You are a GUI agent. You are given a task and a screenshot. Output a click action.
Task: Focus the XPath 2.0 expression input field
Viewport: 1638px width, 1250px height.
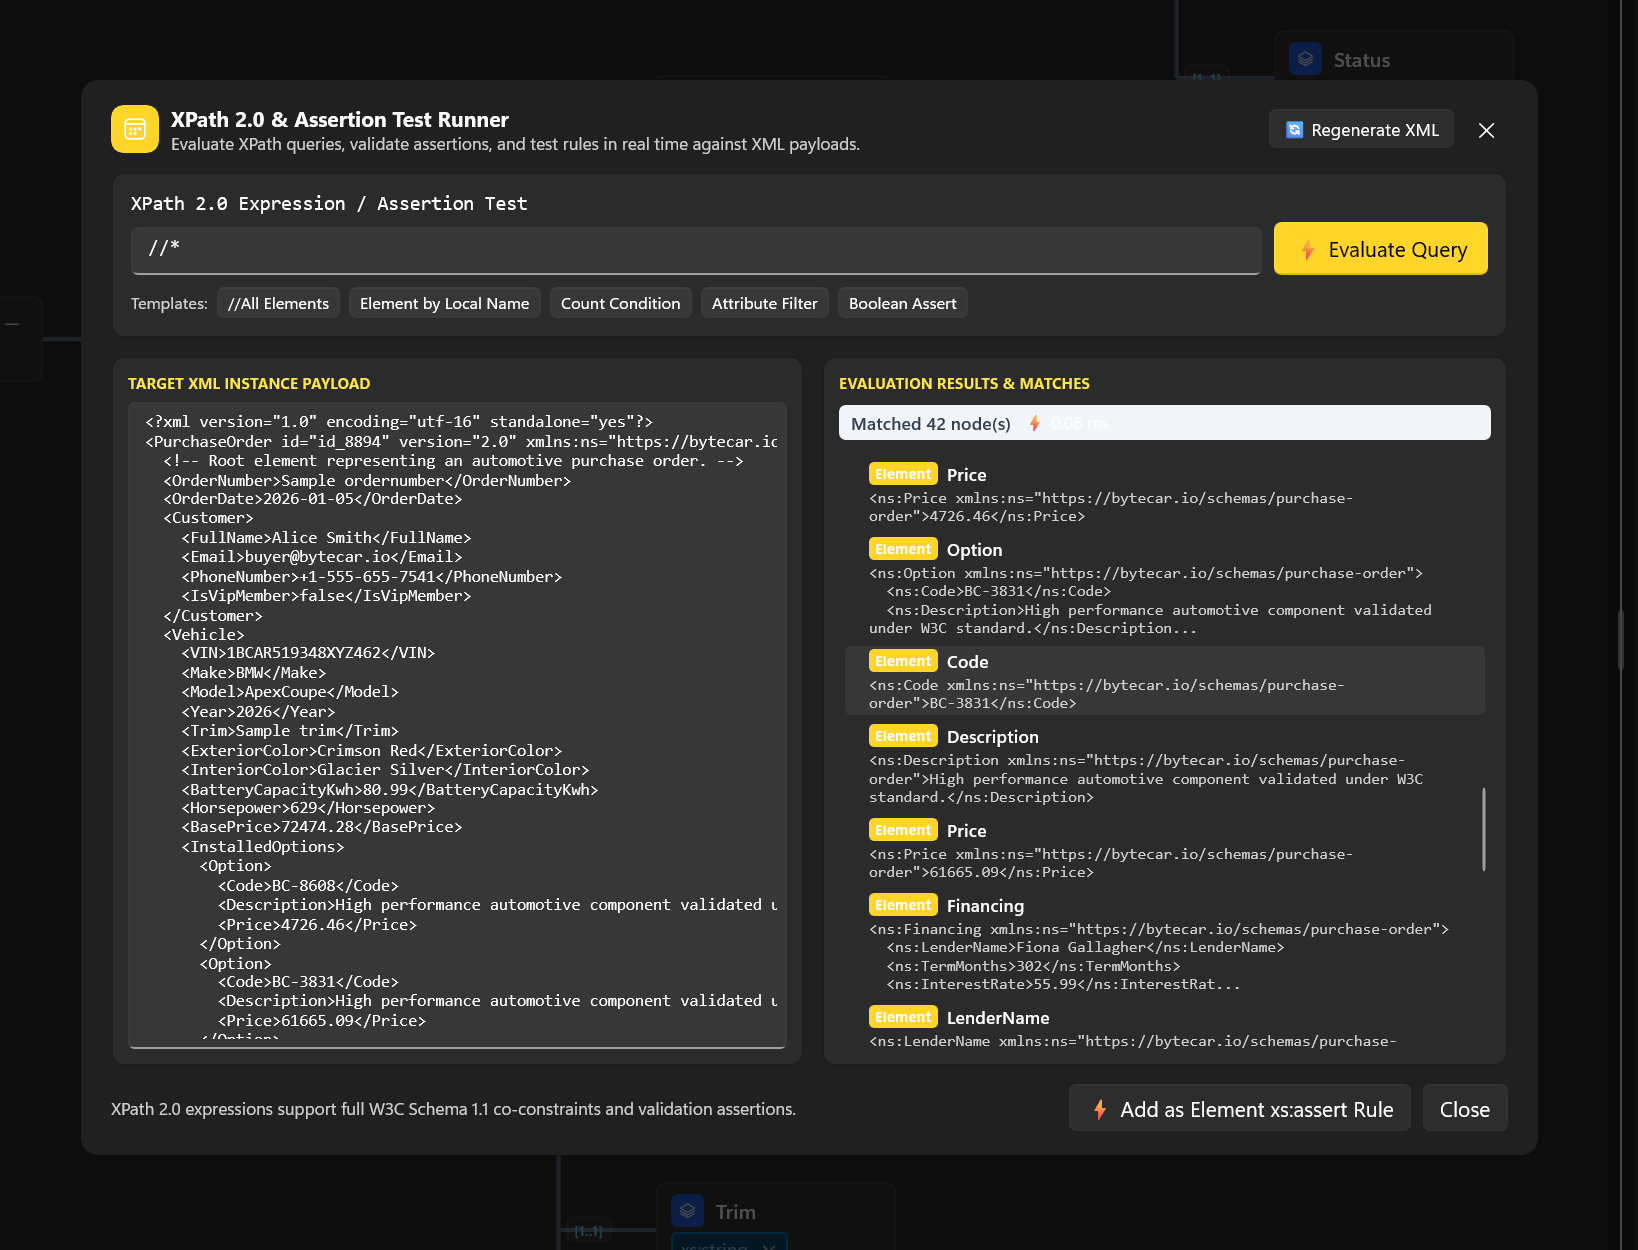pos(696,250)
